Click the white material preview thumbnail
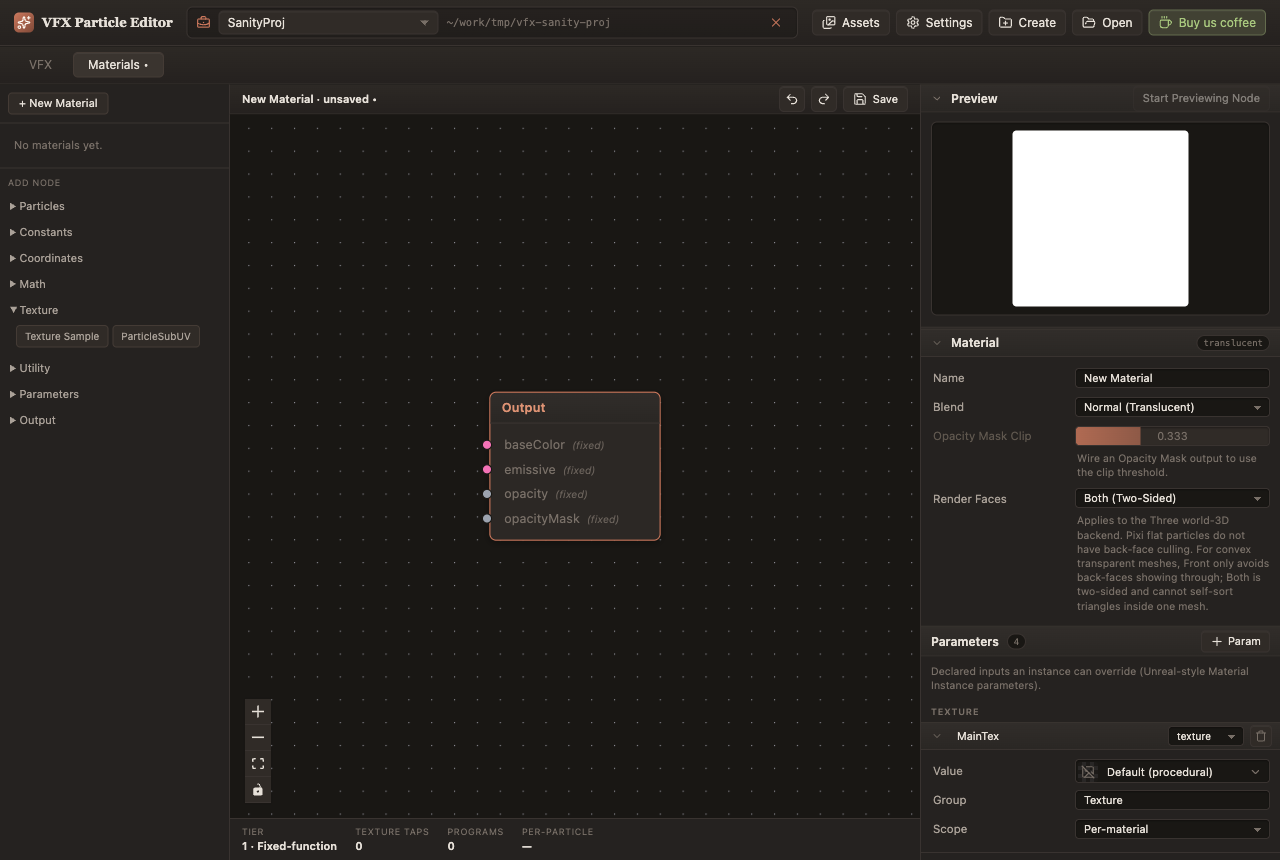The image size is (1280, 860). (1100, 218)
